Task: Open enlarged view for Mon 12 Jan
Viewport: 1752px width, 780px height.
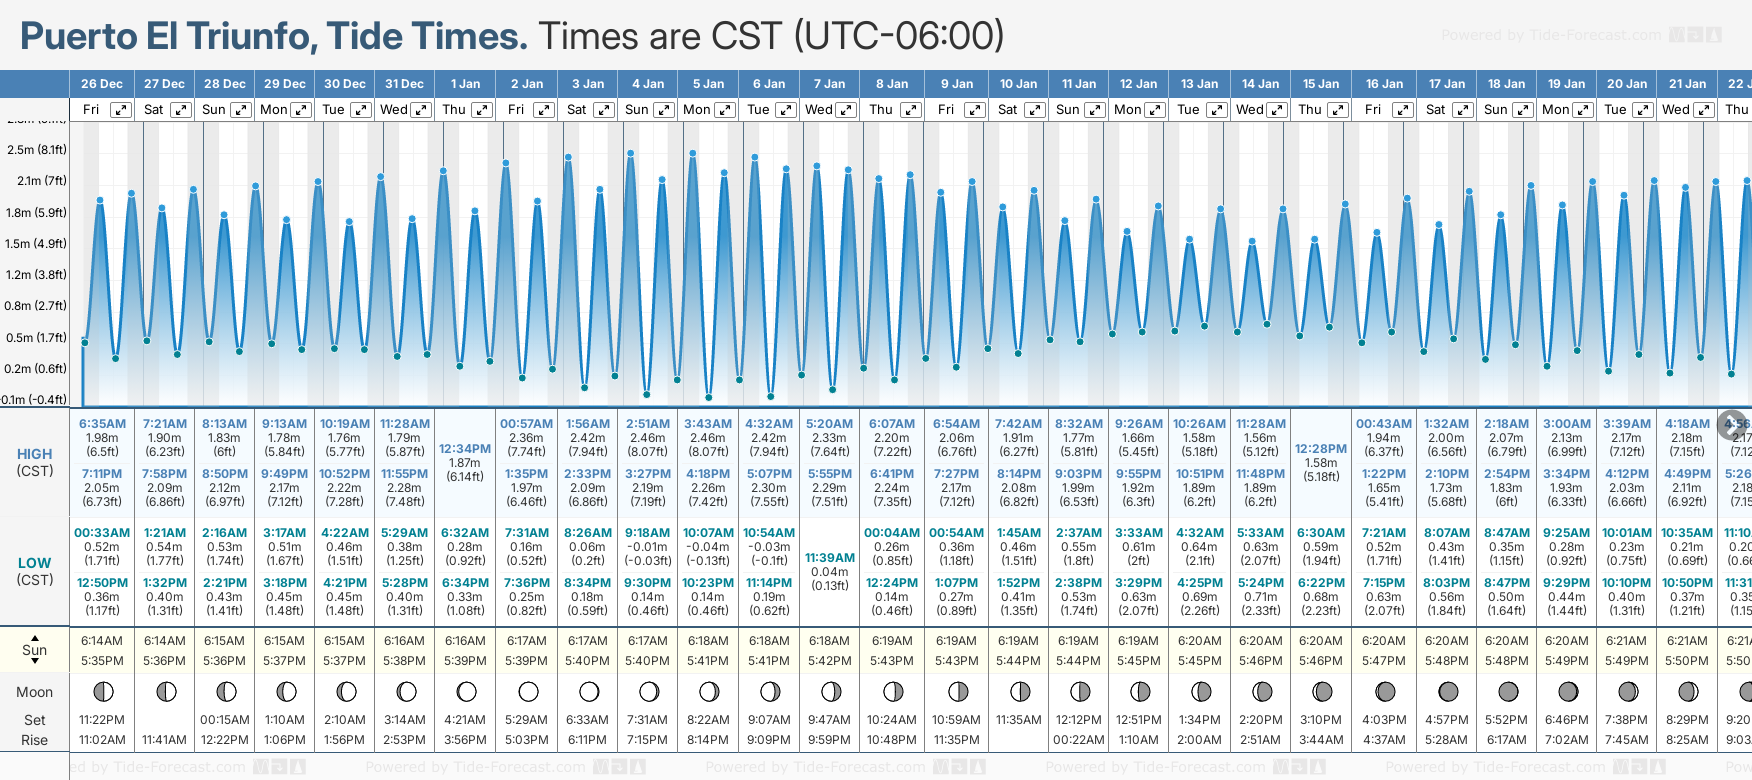Action: tap(1155, 110)
